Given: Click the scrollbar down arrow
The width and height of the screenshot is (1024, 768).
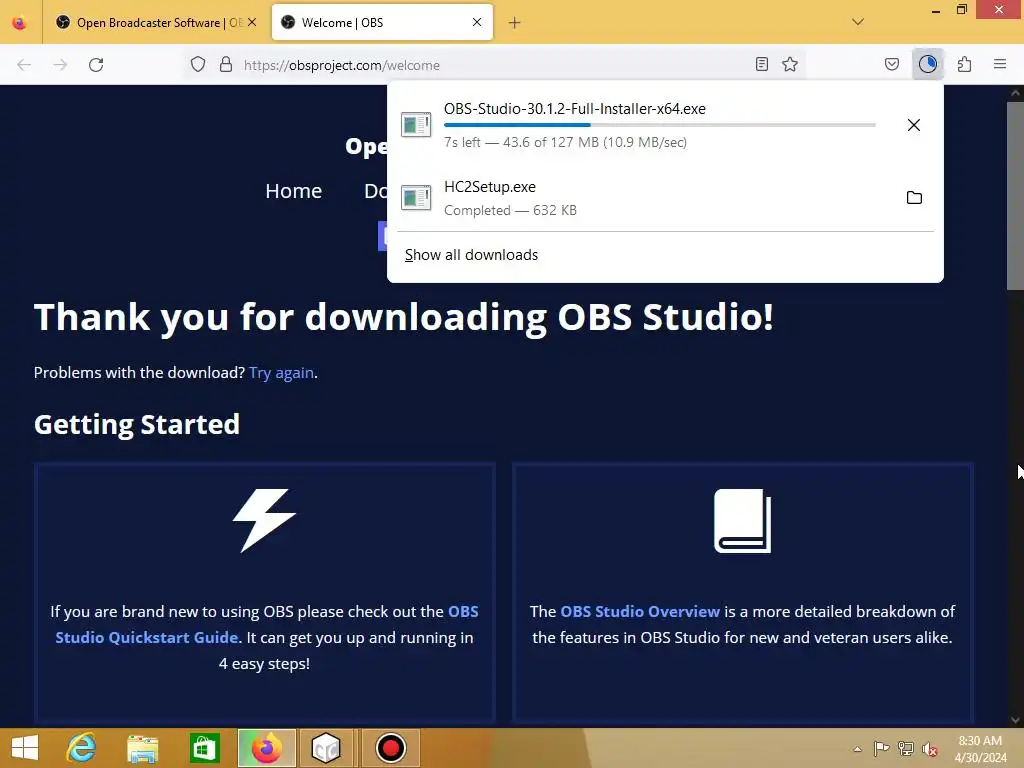Looking at the screenshot, I should 1015,720.
